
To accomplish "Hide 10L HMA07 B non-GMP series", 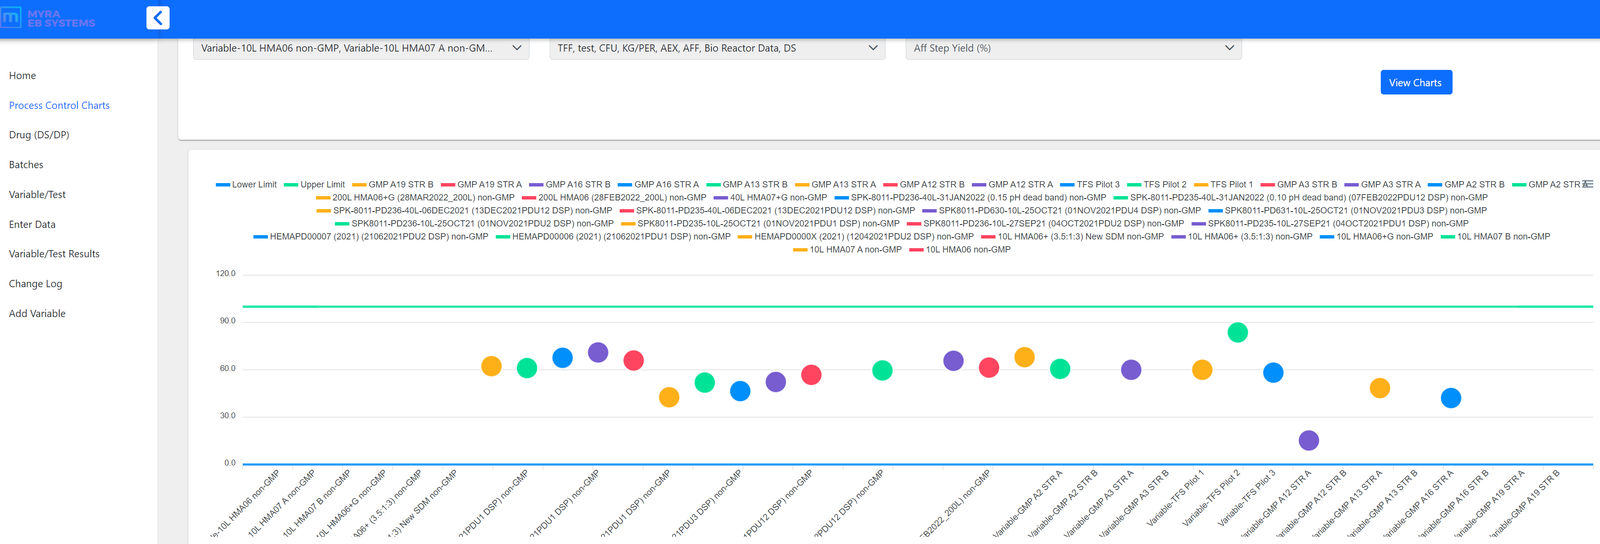I will tap(1496, 237).
